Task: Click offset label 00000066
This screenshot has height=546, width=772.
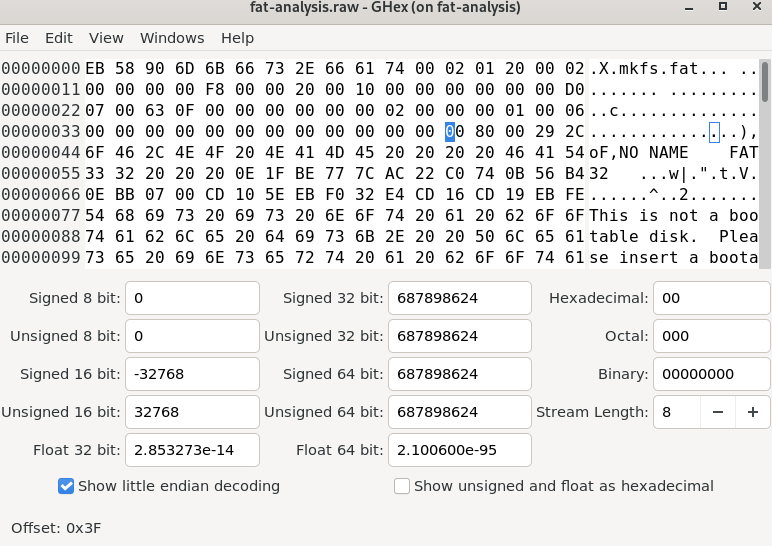Action: click(41, 194)
